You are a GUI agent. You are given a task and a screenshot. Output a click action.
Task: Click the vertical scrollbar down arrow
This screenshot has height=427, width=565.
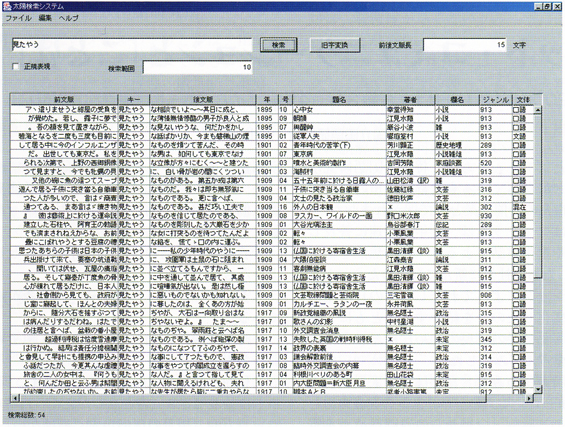click(538, 389)
